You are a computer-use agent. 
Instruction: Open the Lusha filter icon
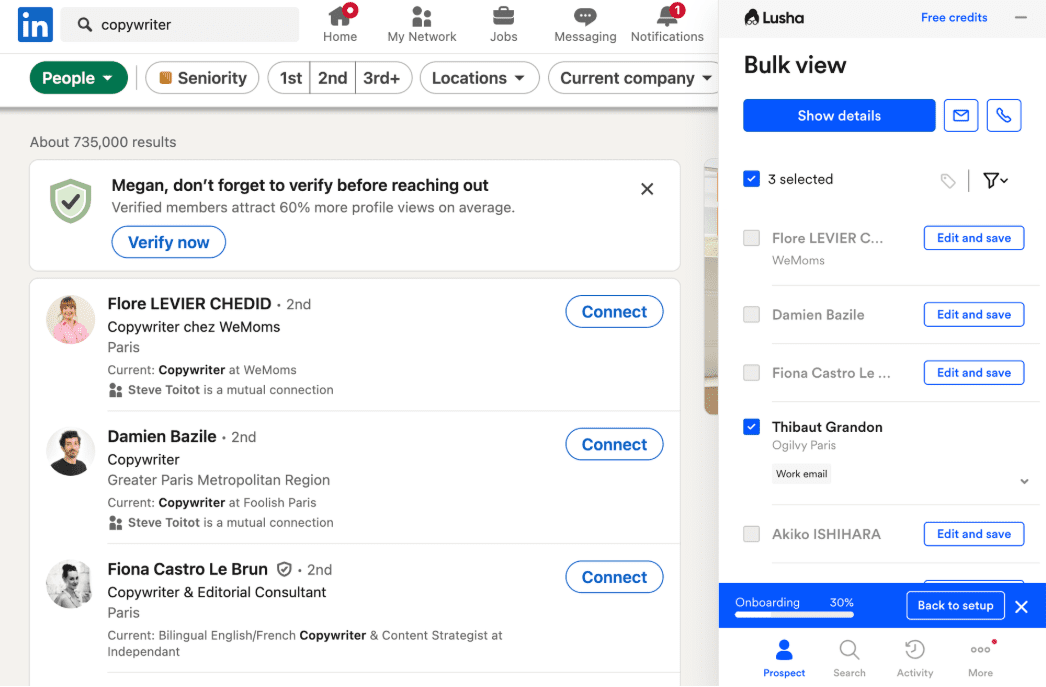tap(993, 180)
